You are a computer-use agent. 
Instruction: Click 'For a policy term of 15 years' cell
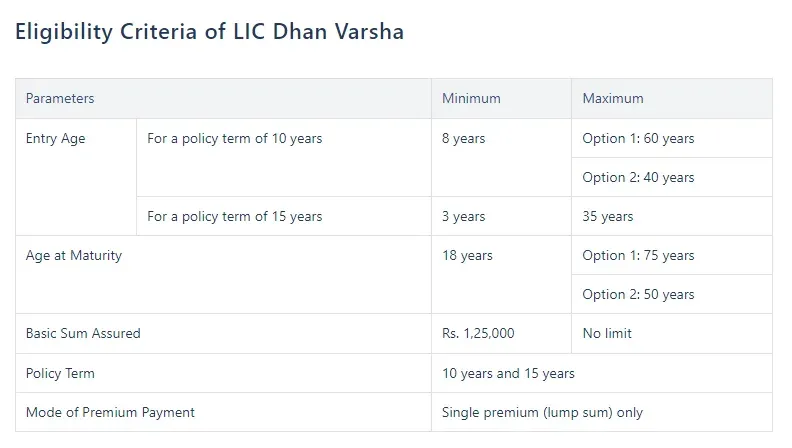pyautogui.click(x=284, y=216)
